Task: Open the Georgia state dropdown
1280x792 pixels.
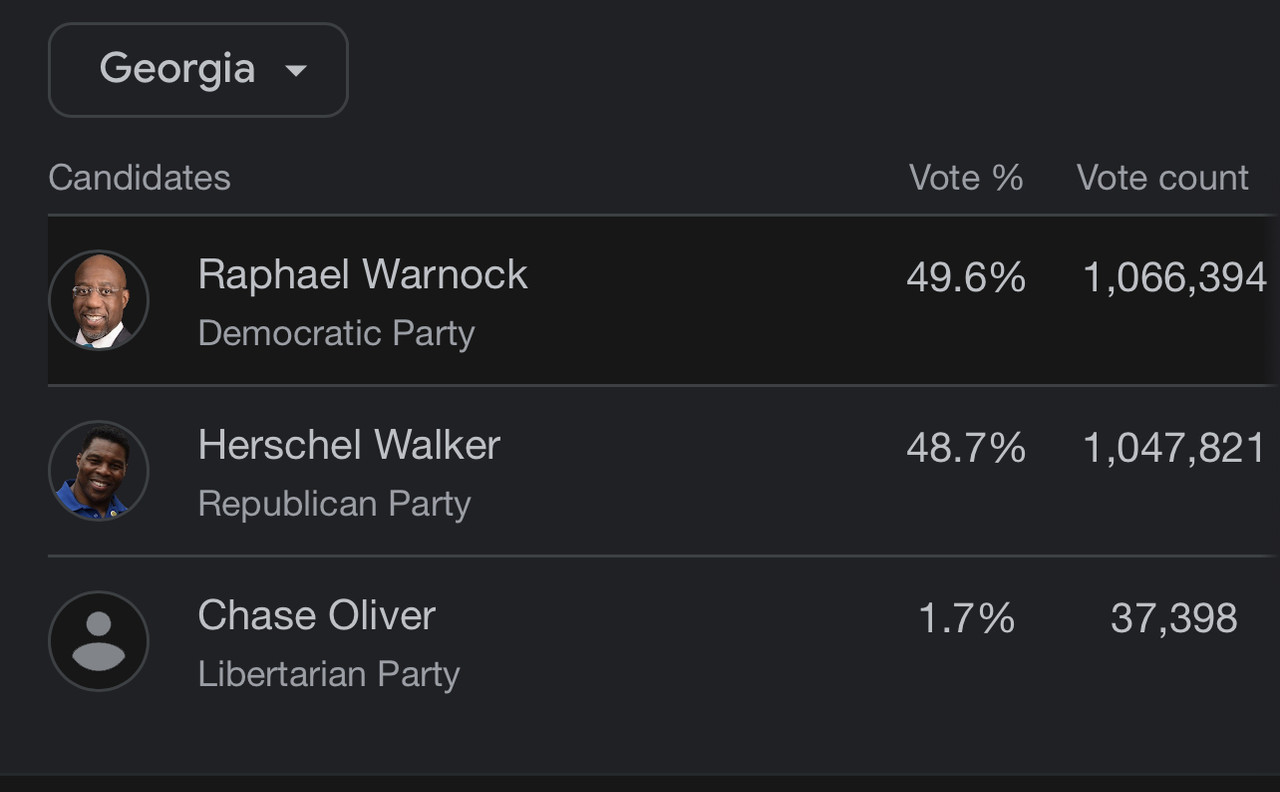Action: click(x=198, y=70)
